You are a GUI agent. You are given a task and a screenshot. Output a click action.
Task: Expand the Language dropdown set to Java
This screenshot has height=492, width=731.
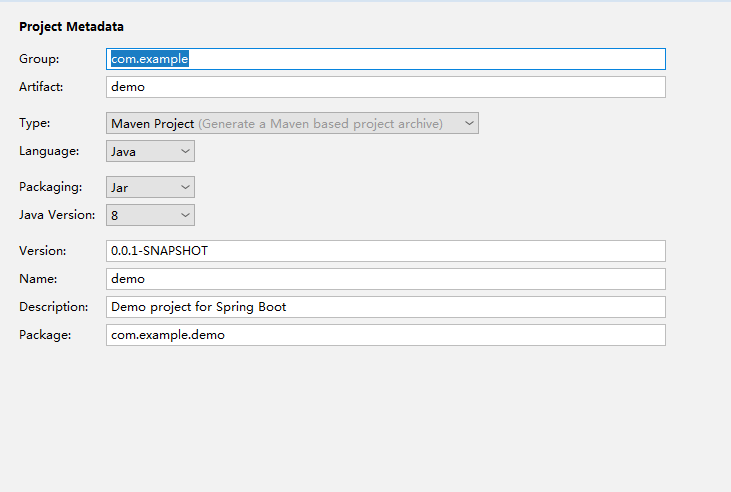(x=150, y=151)
